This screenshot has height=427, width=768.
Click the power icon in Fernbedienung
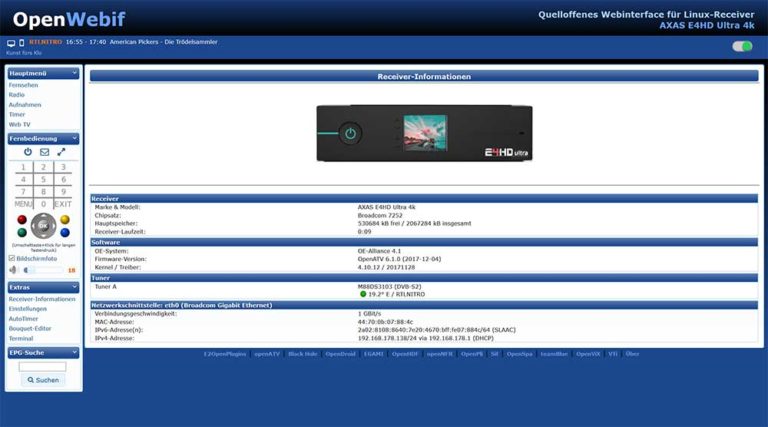(x=28, y=152)
